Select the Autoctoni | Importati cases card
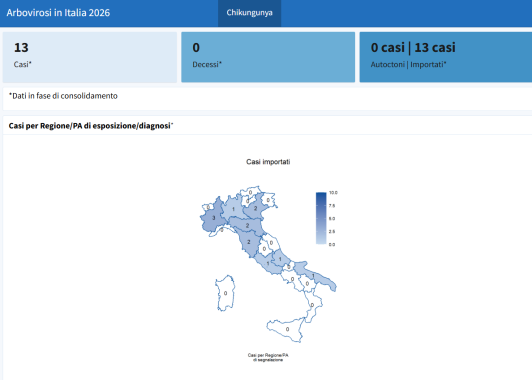Viewport: 532px width, 380px height. (446, 57)
